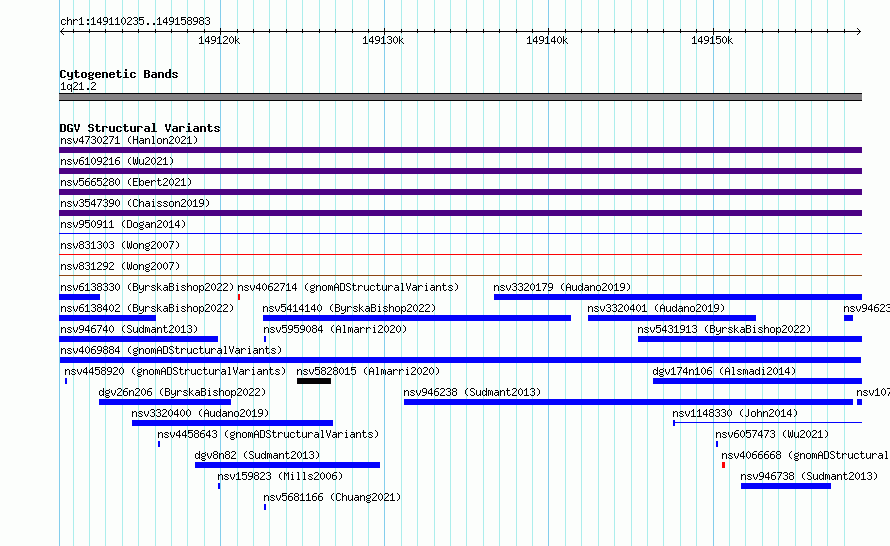Click the red nsv4066668 variant marker
This screenshot has height=546, width=890.
(x=723, y=465)
